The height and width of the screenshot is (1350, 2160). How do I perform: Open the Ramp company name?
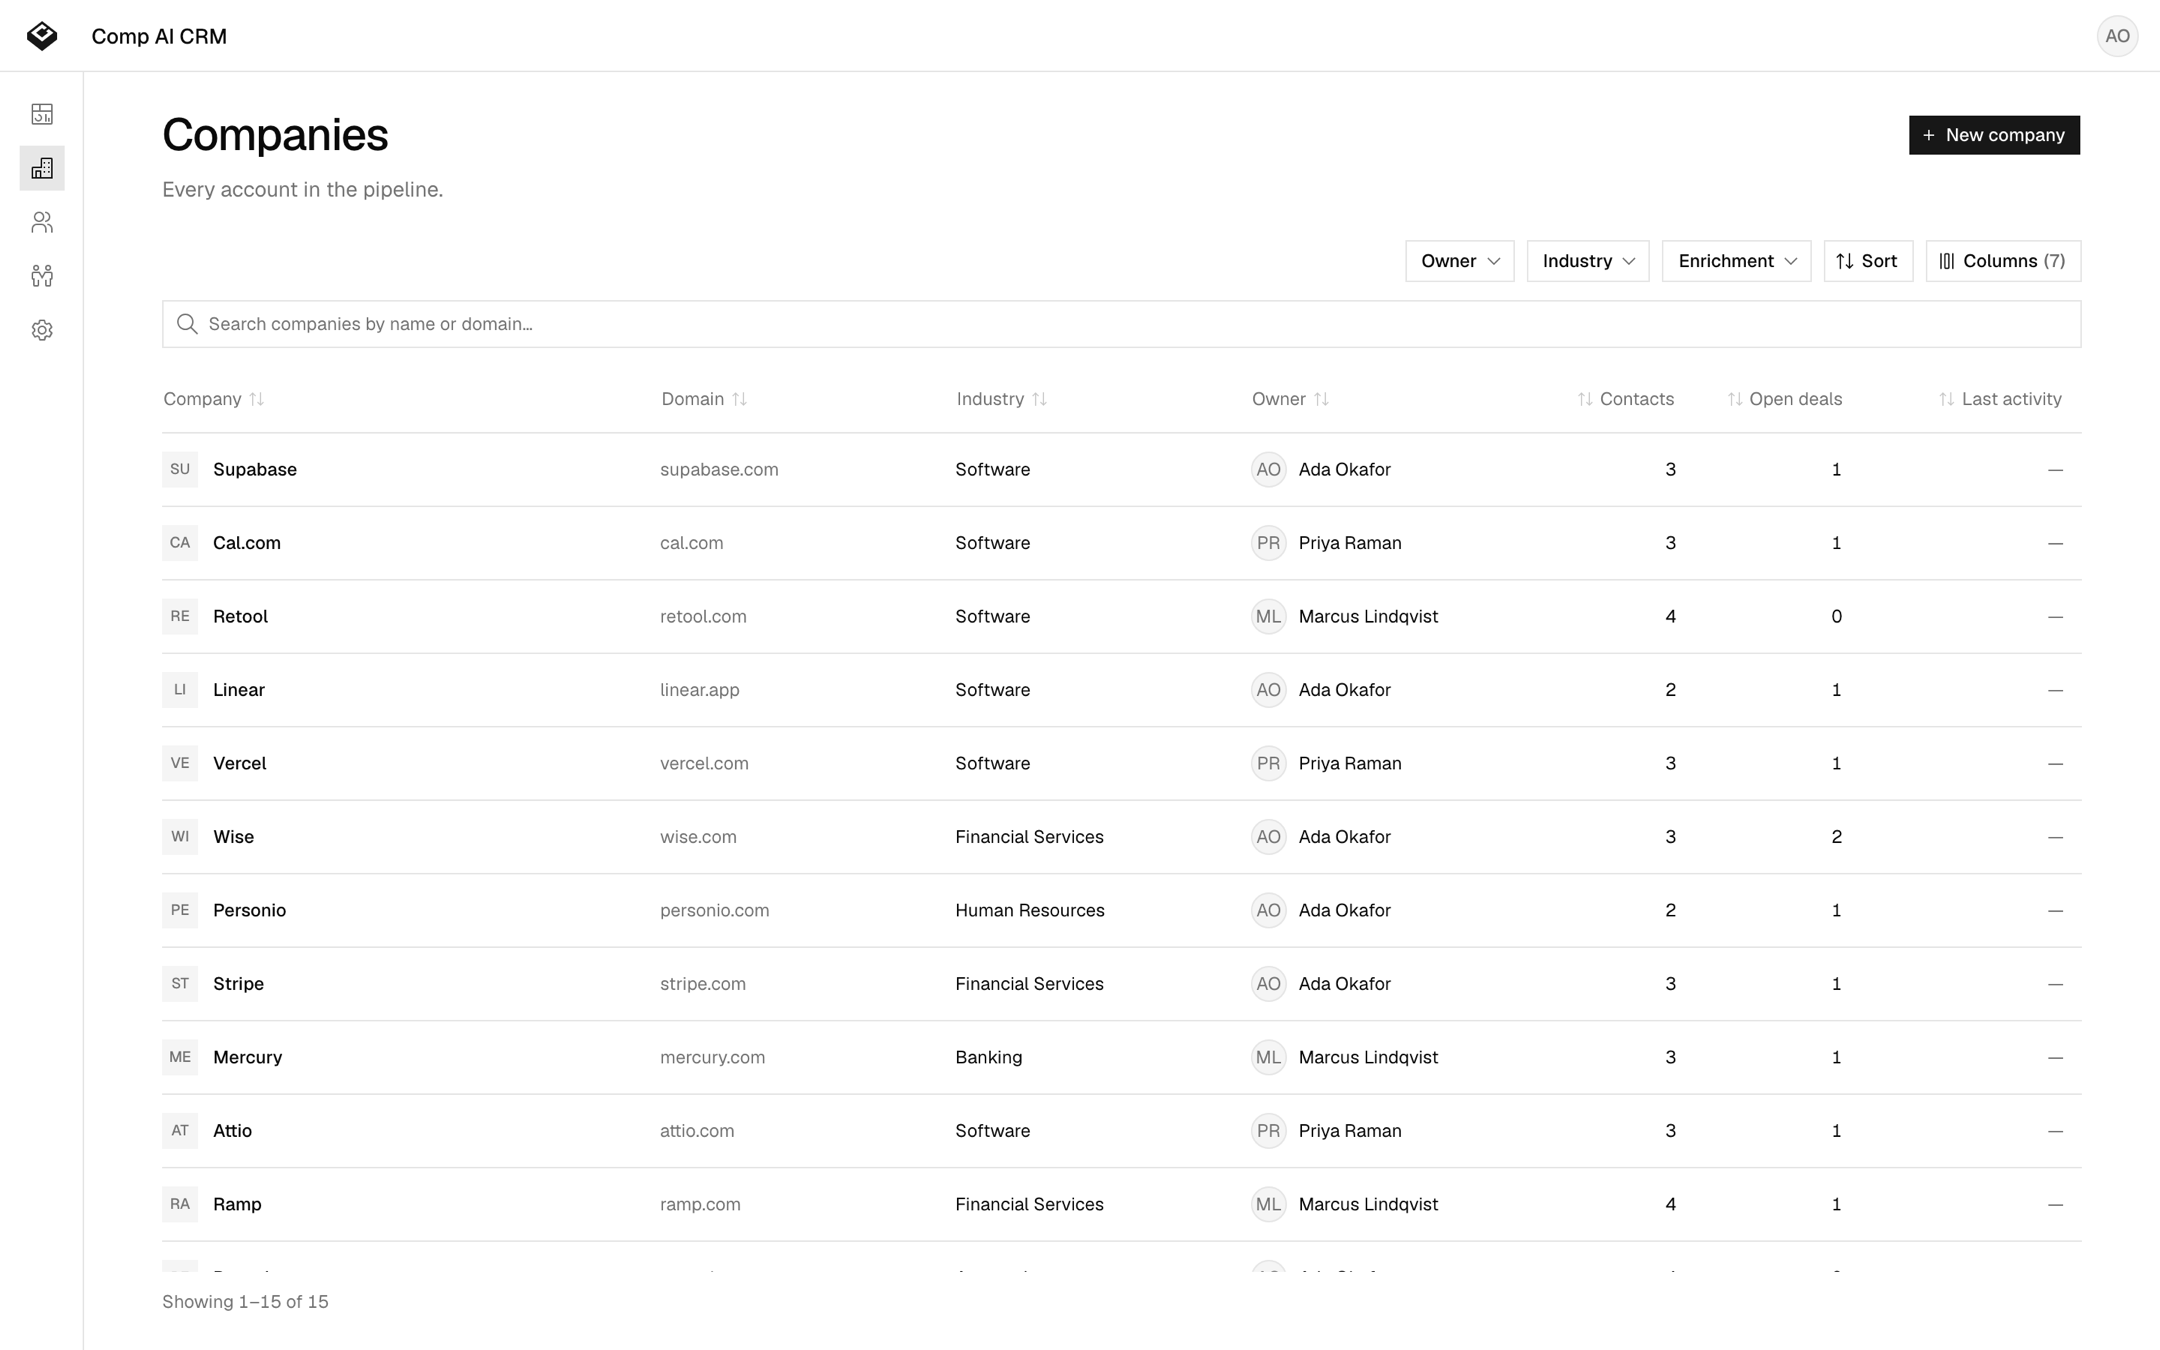tap(237, 1204)
